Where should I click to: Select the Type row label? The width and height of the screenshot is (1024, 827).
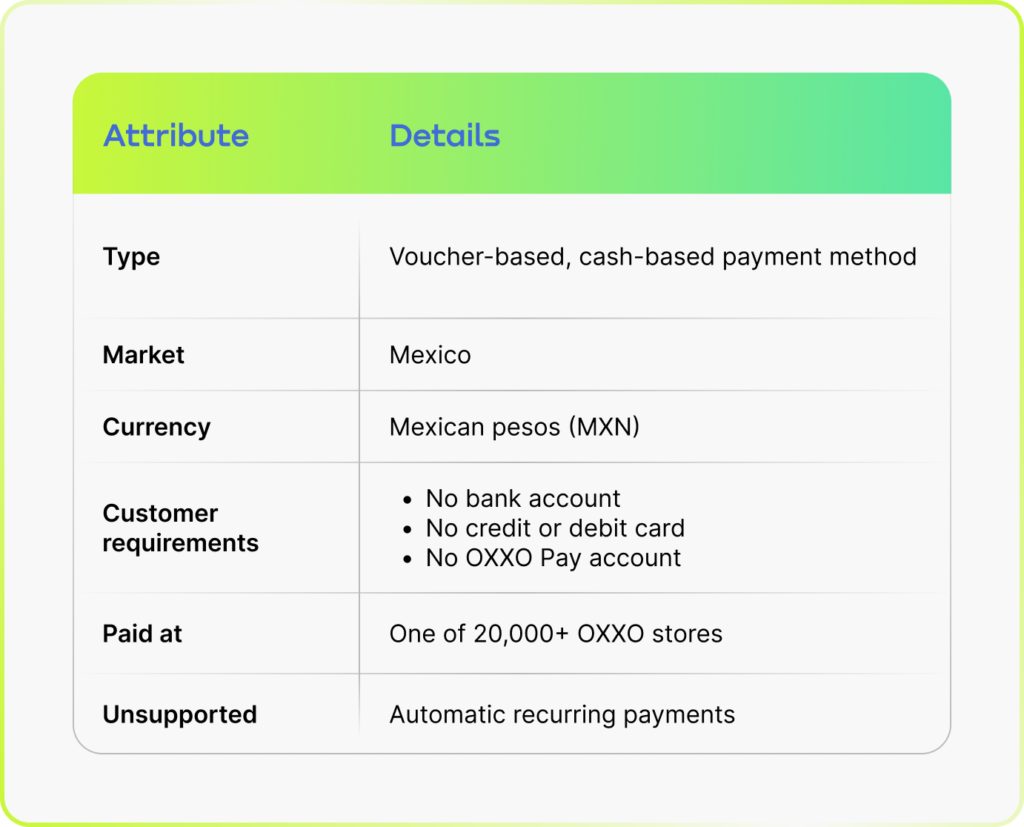pos(131,257)
